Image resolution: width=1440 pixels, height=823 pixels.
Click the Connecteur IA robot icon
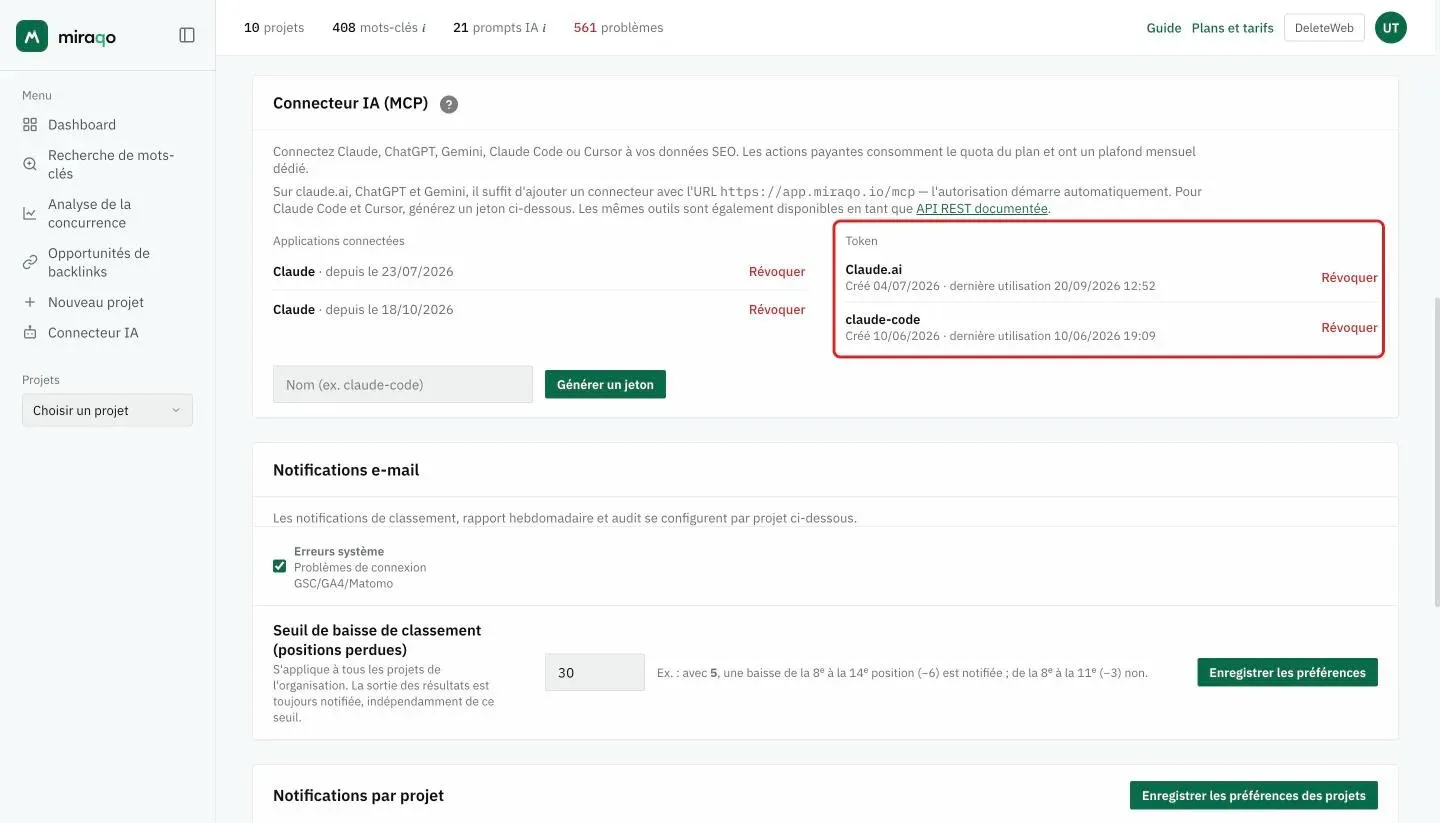(x=30, y=332)
